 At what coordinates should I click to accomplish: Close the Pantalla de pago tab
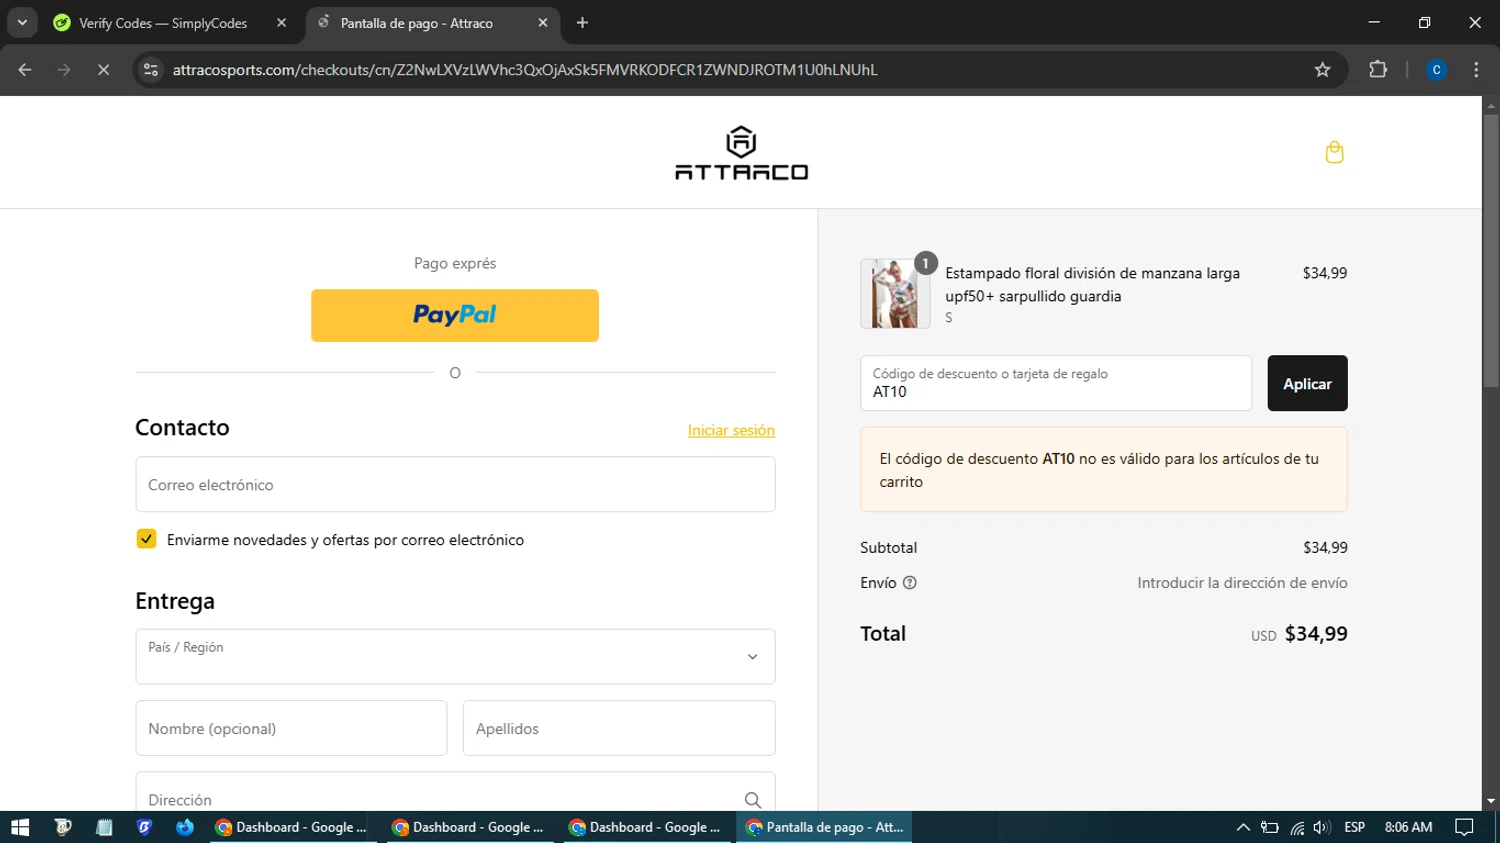click(542, 23)
